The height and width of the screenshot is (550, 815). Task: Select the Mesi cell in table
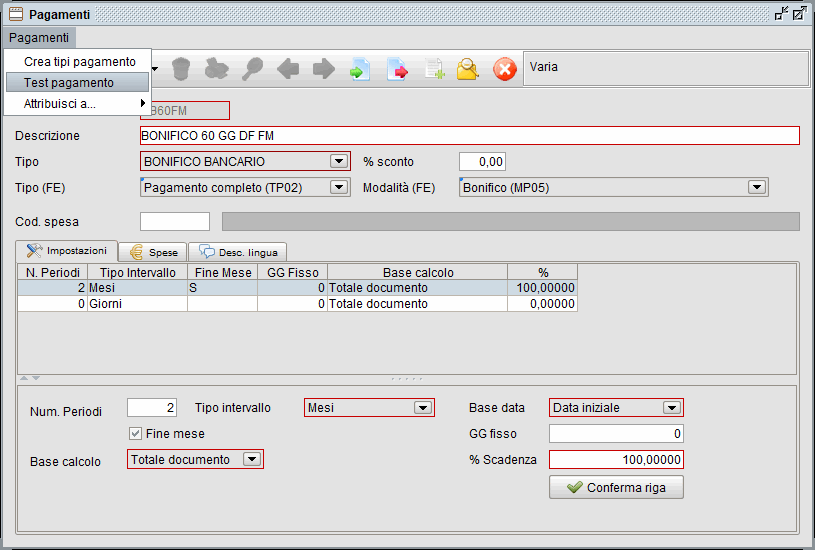click(138, 288)
